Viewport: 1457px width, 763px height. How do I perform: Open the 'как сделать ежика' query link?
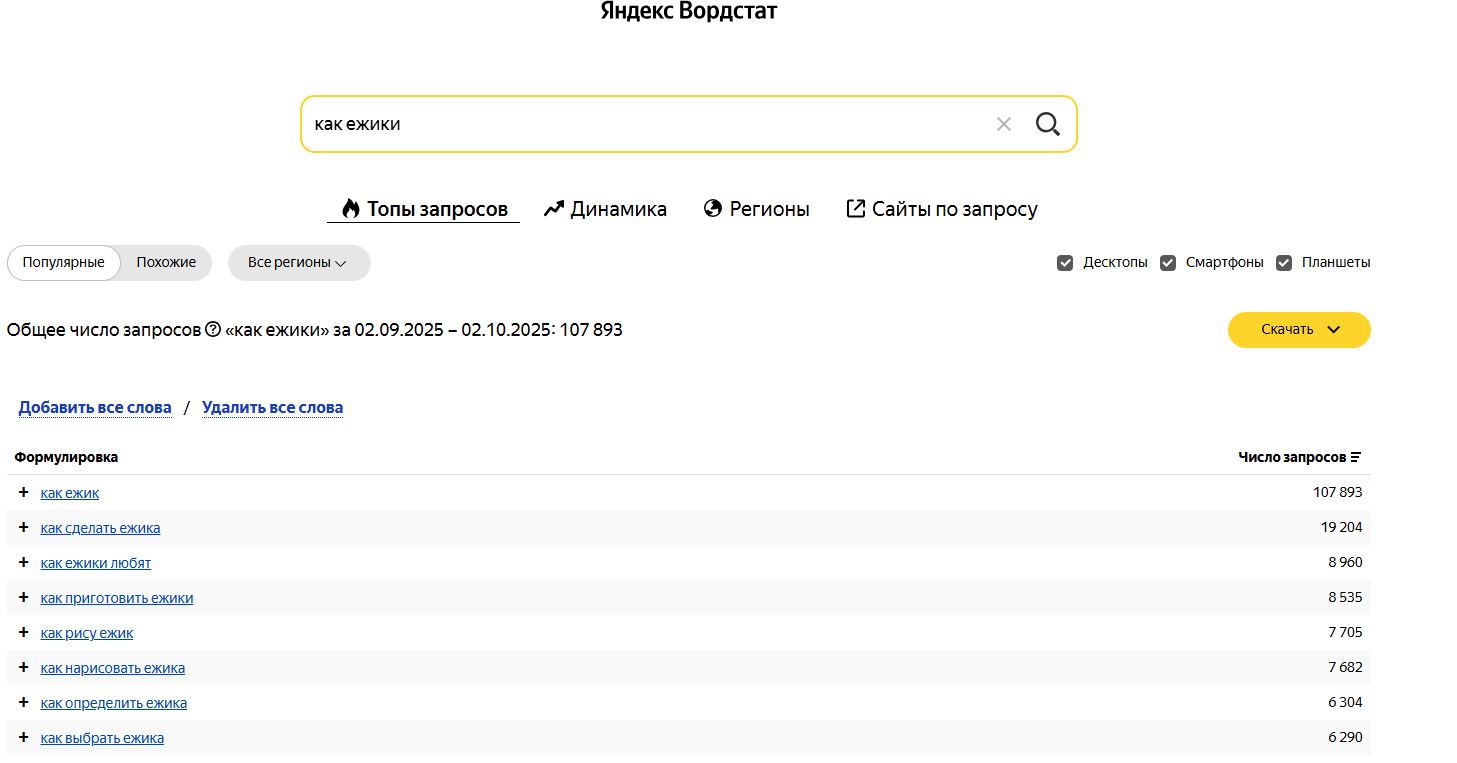coord(100,528)
